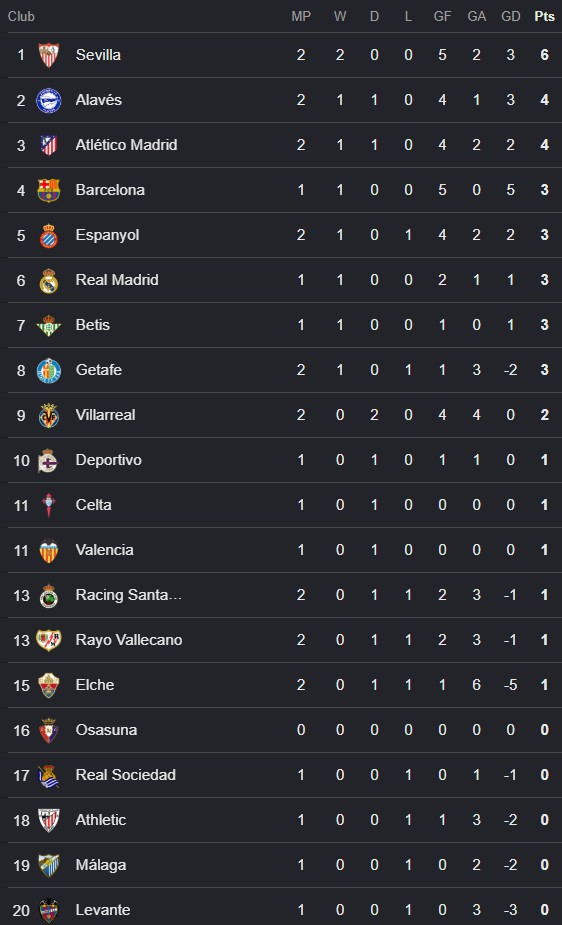Open the Rayo Vallecano team link

pos(129,640)
